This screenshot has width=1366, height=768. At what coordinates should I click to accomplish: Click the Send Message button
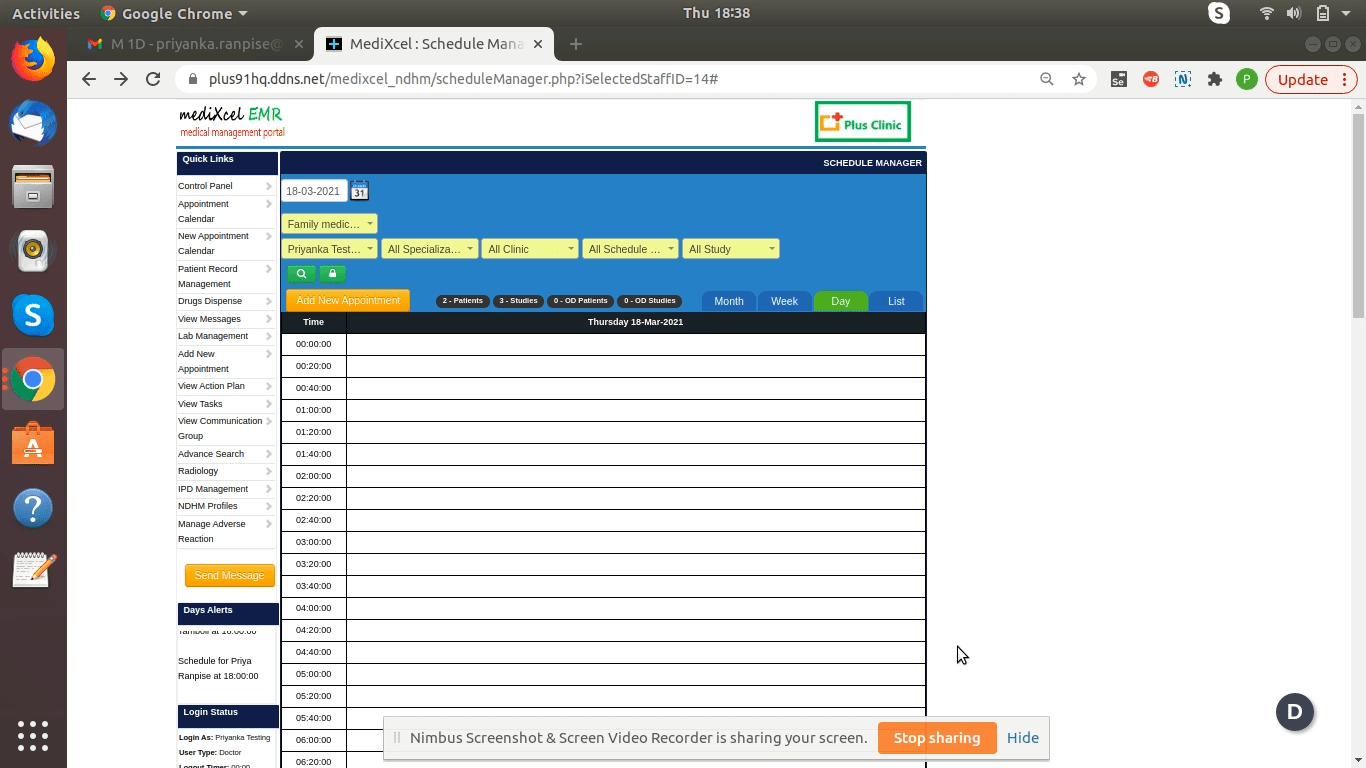(229, 575)
